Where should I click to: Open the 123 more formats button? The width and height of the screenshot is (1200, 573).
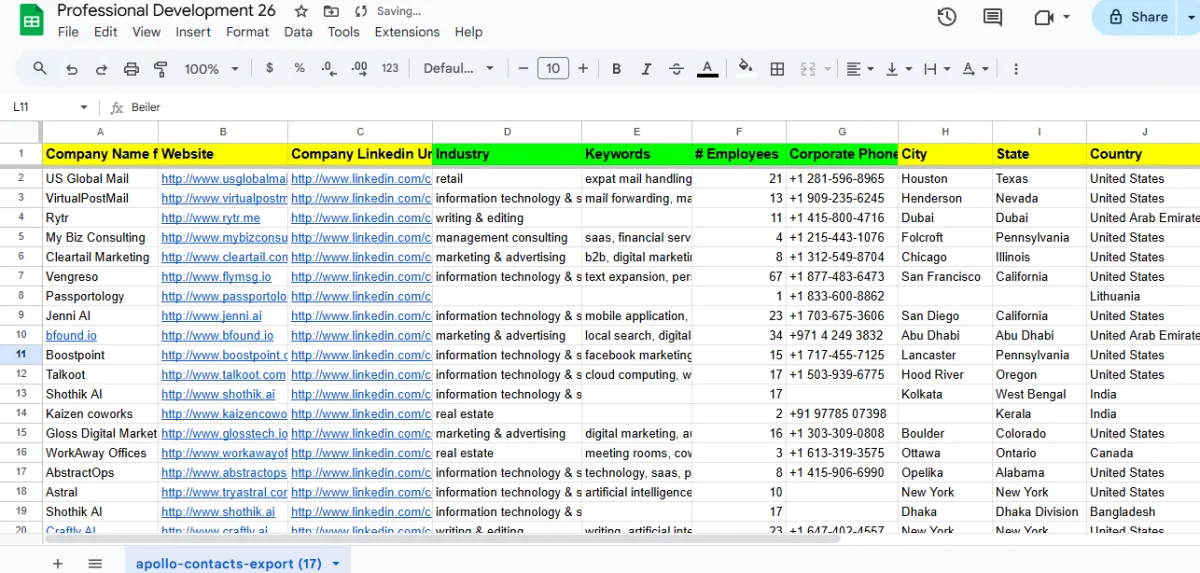[391, 69]
